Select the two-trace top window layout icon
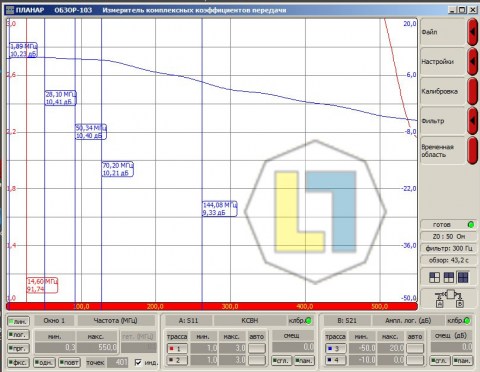 click(x=449, y=277)
